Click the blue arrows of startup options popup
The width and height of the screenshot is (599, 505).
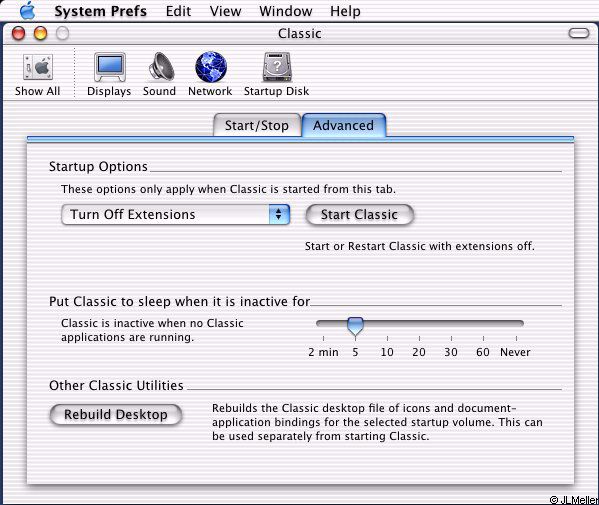[x=279, y=214]
